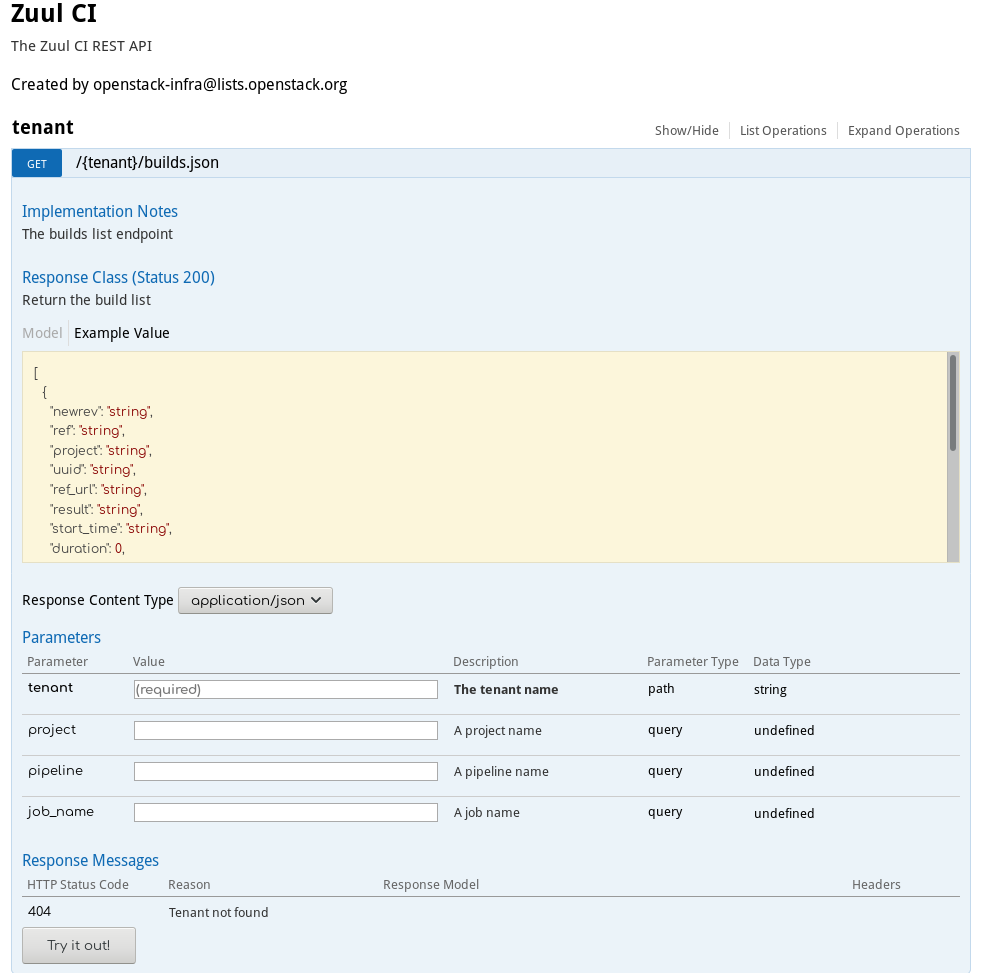Screen dimensions: 982x973
Task: Click the 'string' data type cell
Action: point(770,689)
